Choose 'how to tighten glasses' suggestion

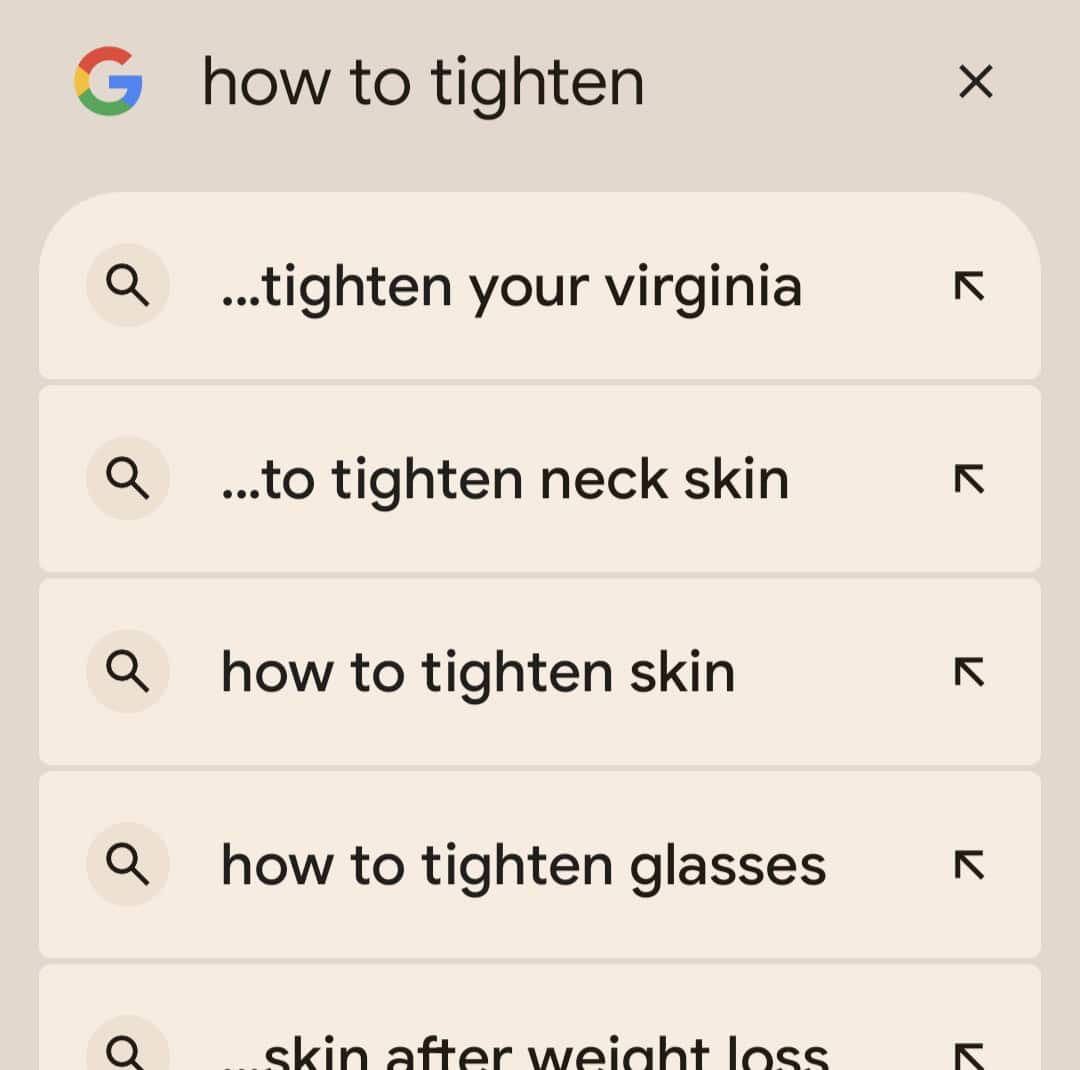(523, 865)
